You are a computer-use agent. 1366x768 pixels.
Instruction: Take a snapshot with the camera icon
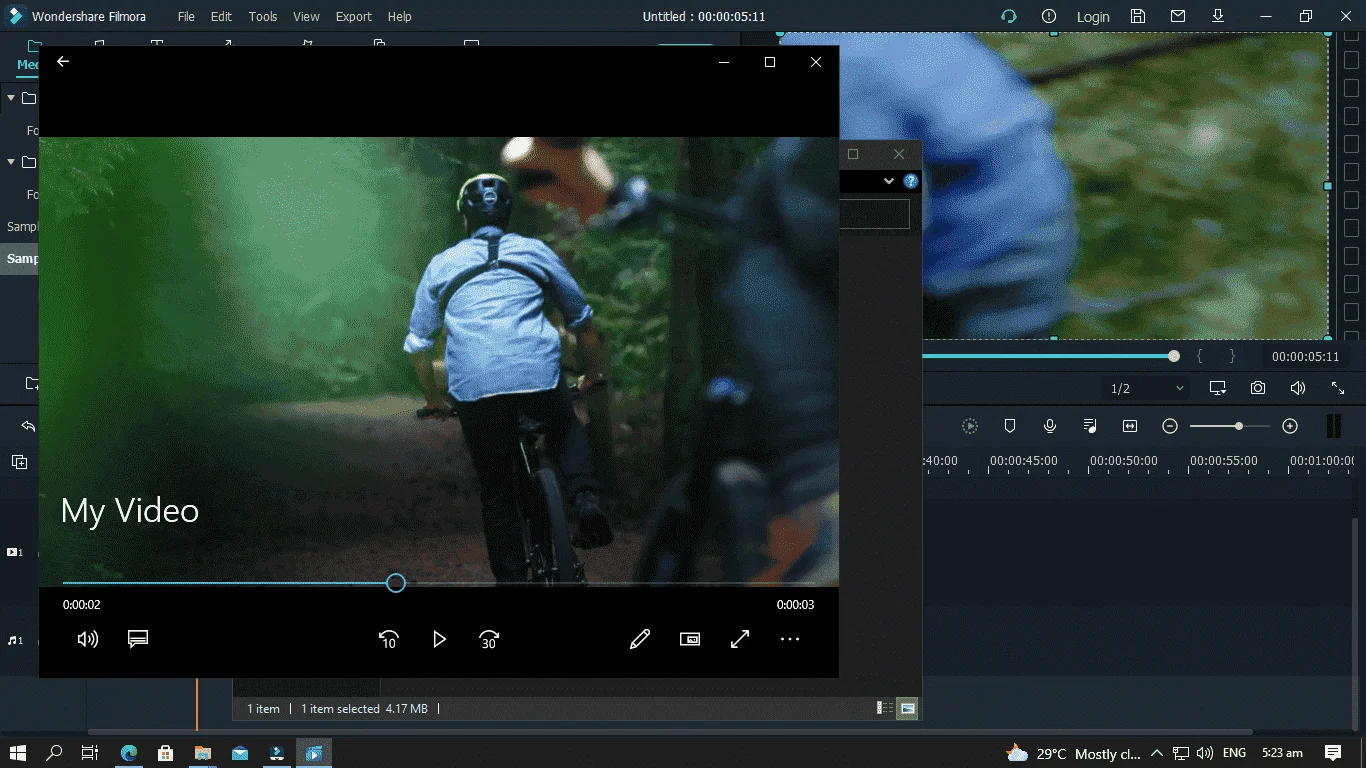click(1258, 388)
